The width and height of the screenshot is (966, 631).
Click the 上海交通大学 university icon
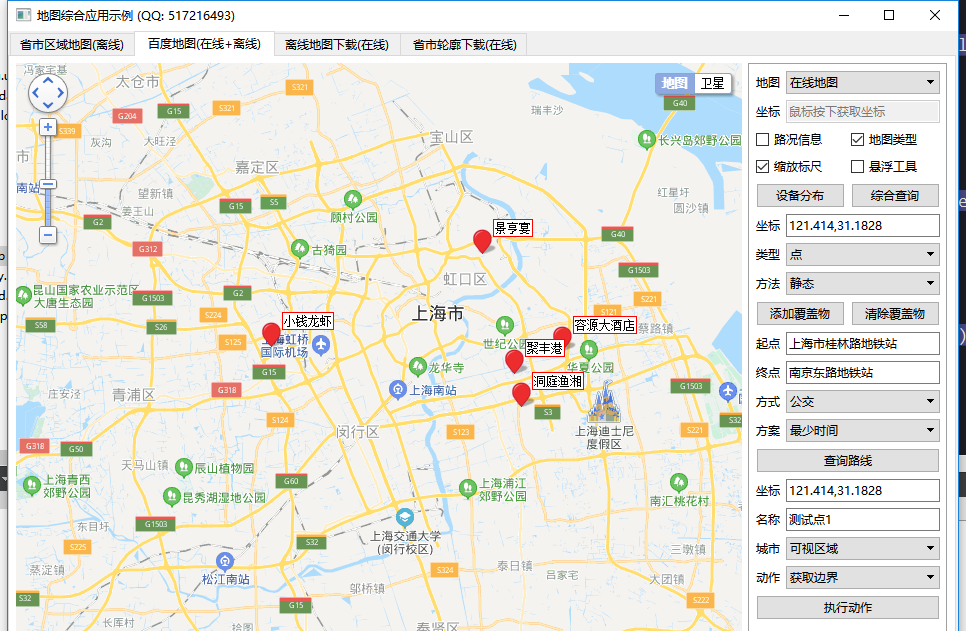[x=405, y=516]
